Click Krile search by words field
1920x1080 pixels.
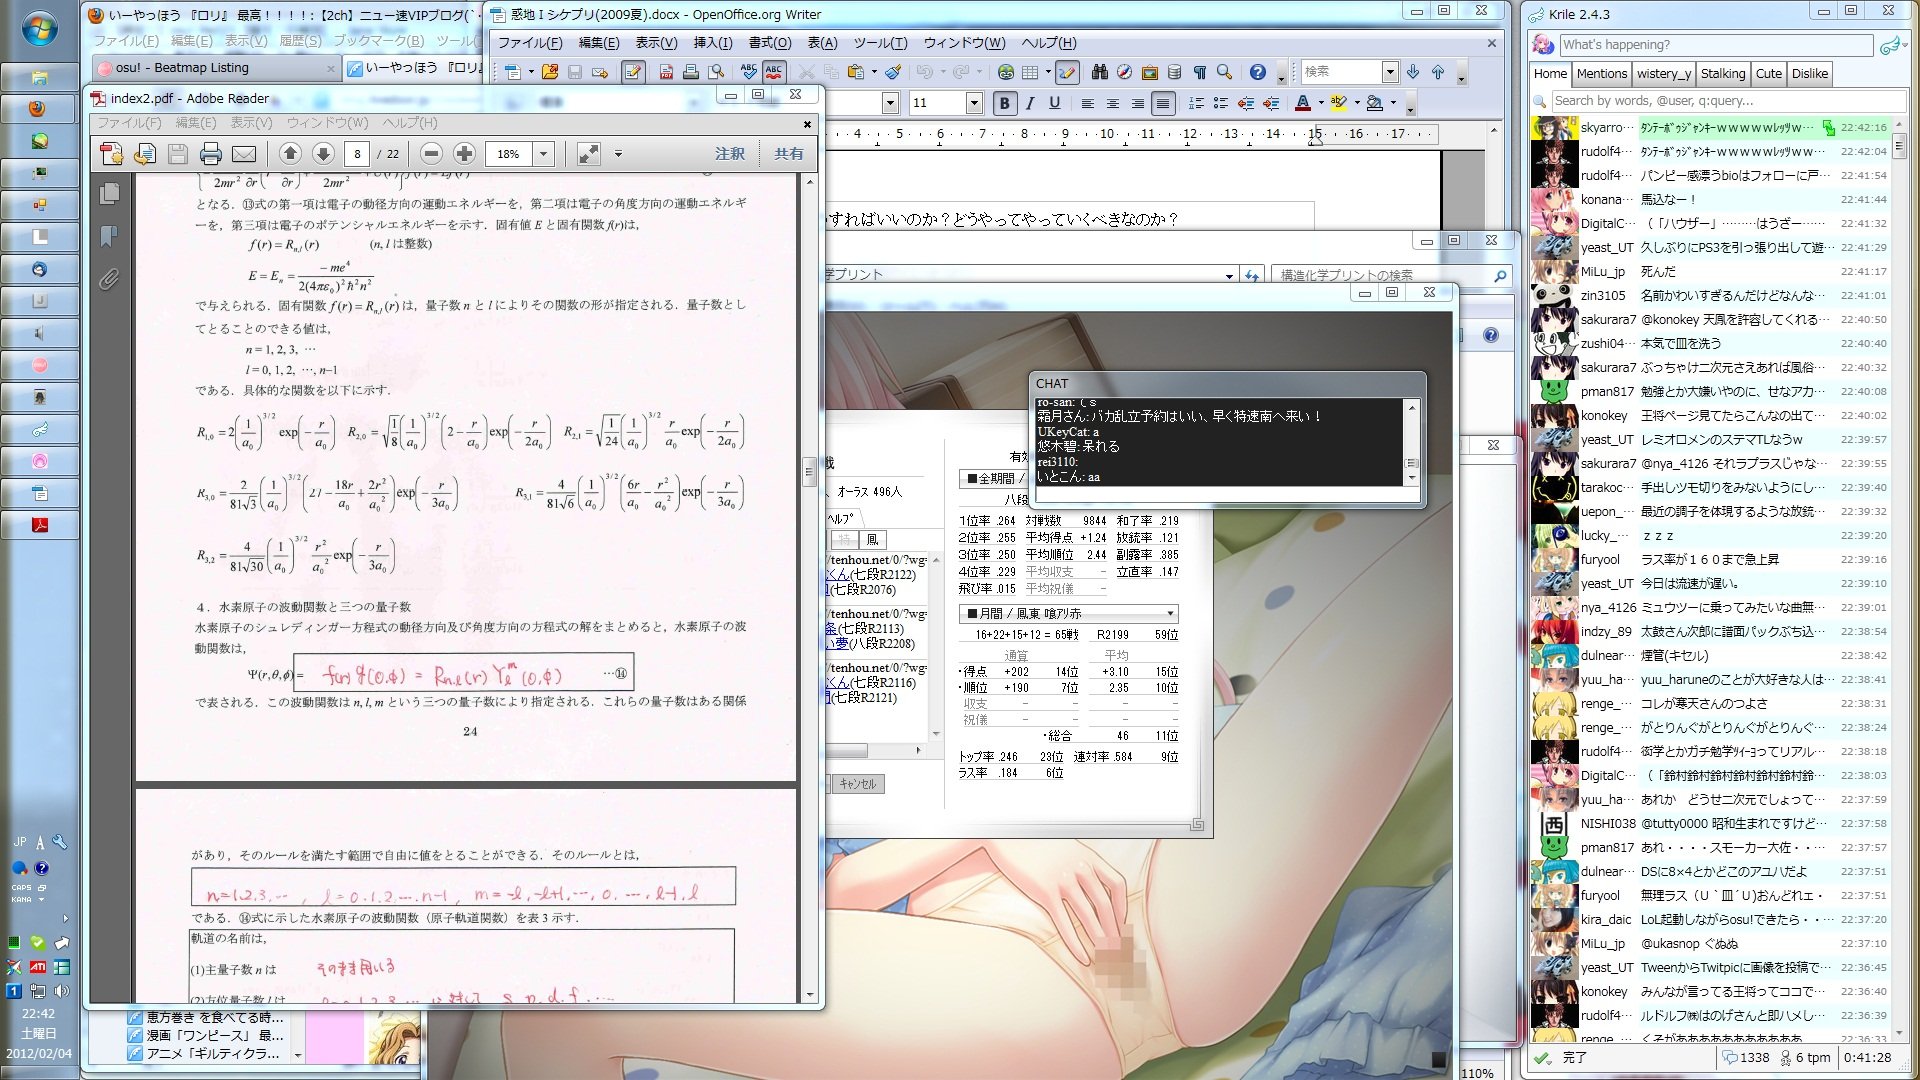click(x=1729, y=101)
